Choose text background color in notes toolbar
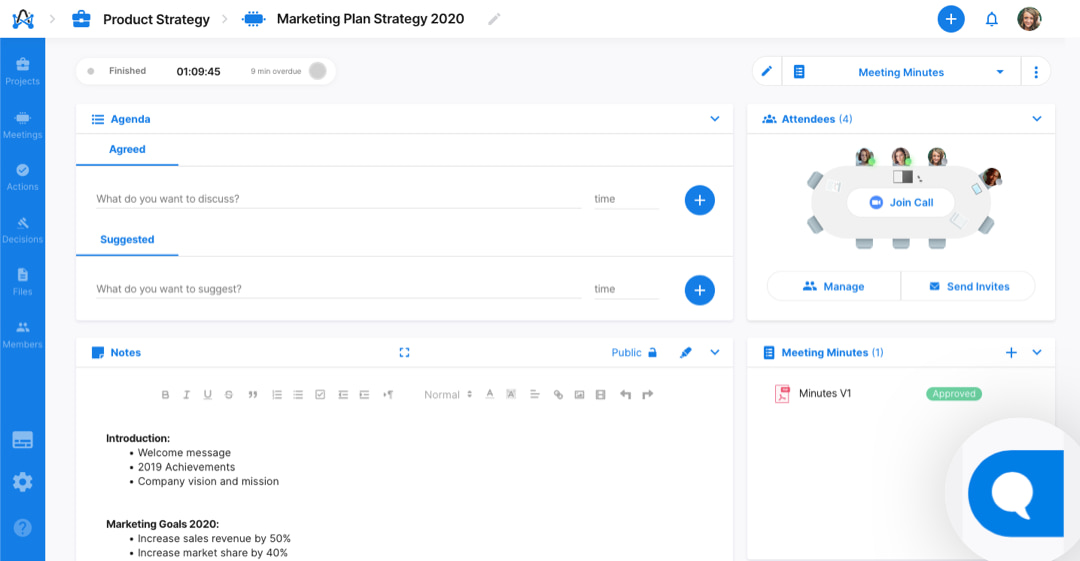The width and height of the screenshot is (1080, 561). click(511, 394)
